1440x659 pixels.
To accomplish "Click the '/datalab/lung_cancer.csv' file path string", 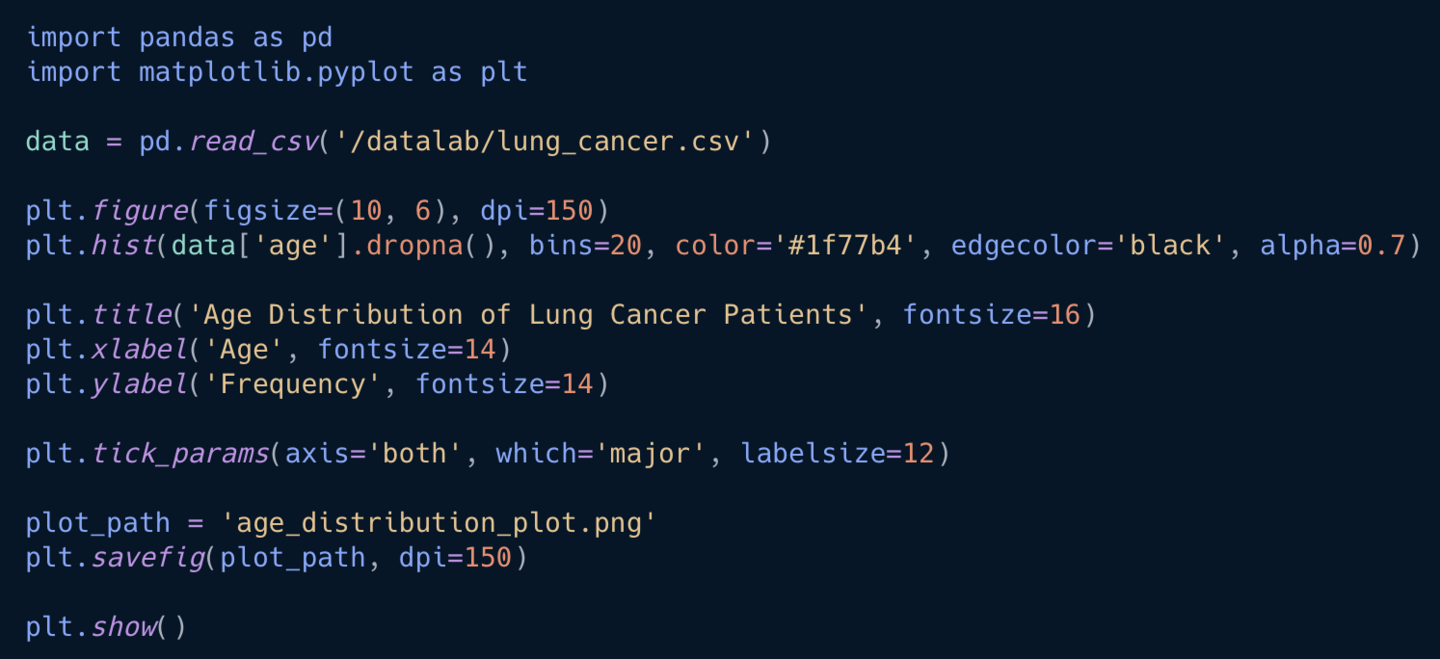I will [545, 141].
